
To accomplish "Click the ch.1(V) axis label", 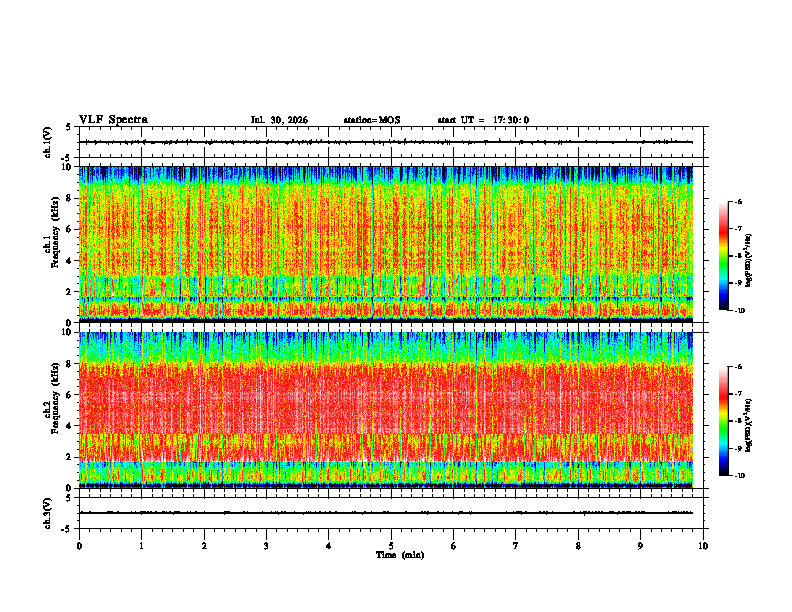I will click(49, 142).
